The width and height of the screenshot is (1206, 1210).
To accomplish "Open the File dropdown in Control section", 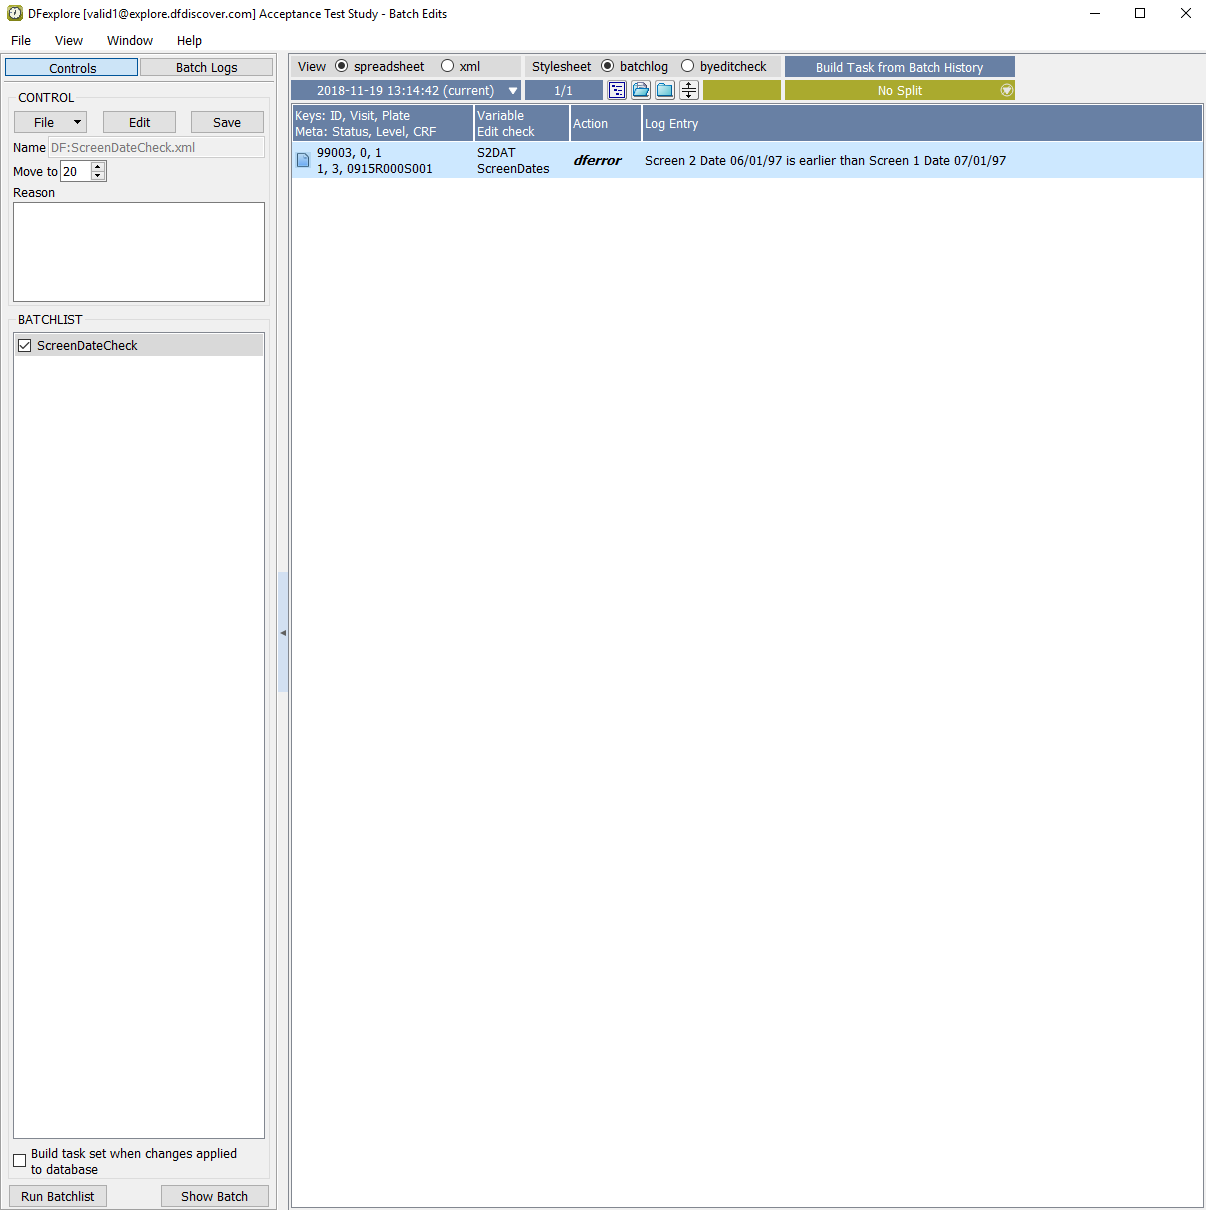I will 51,122.
